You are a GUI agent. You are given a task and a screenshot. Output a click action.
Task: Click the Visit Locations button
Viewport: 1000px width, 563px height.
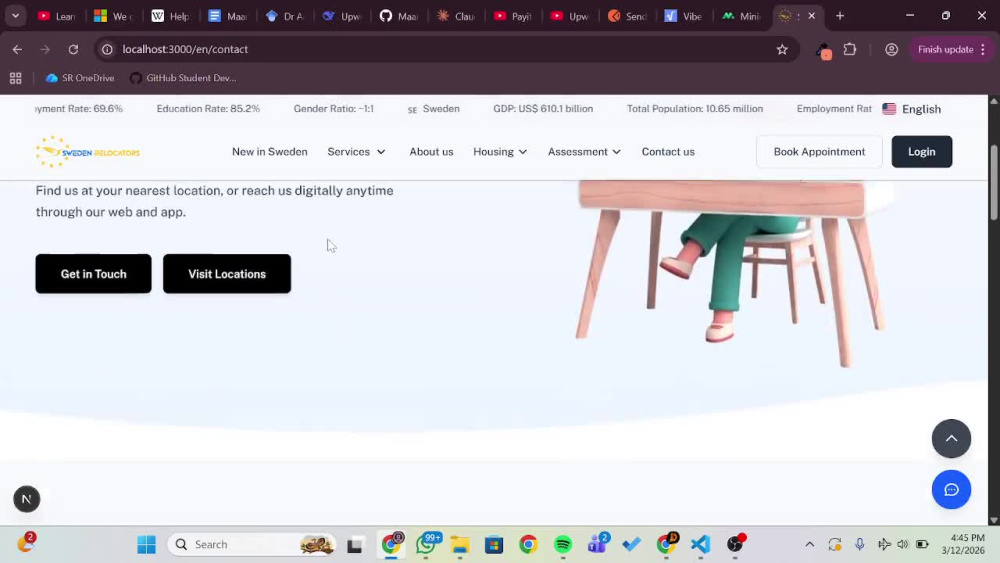(x=227, y=274)
